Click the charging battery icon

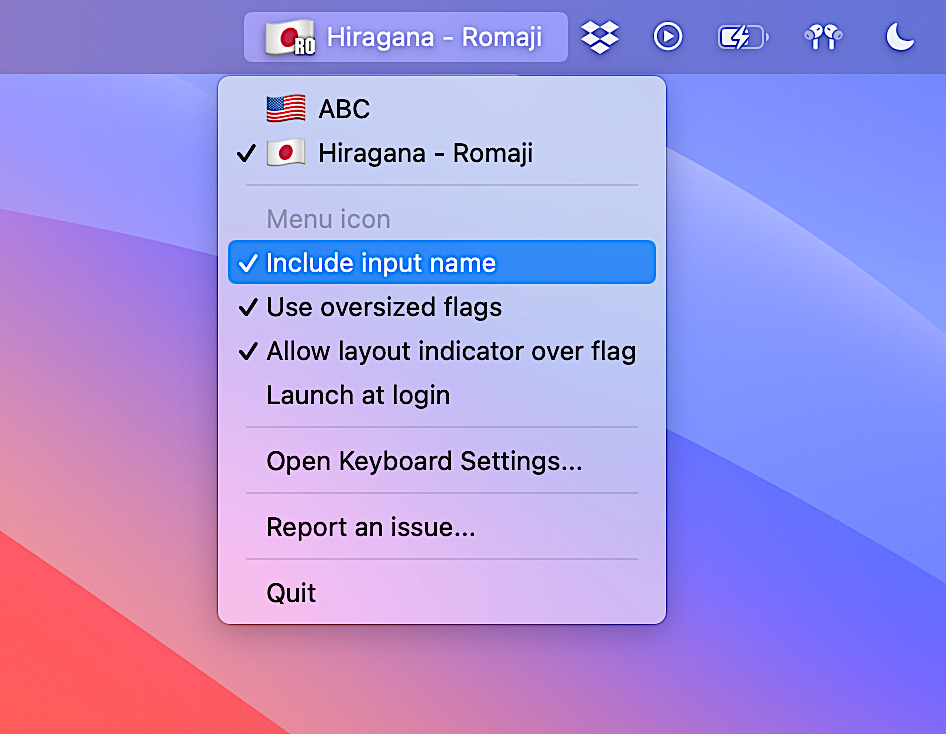click(742, 36)
